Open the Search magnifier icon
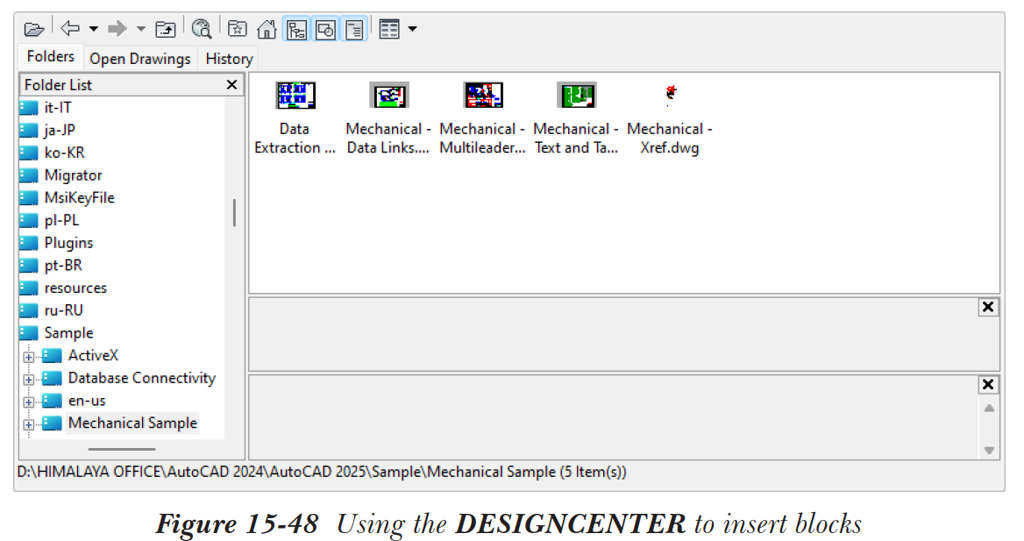Viewport: 1024px width, 541px height. [201, 28]
